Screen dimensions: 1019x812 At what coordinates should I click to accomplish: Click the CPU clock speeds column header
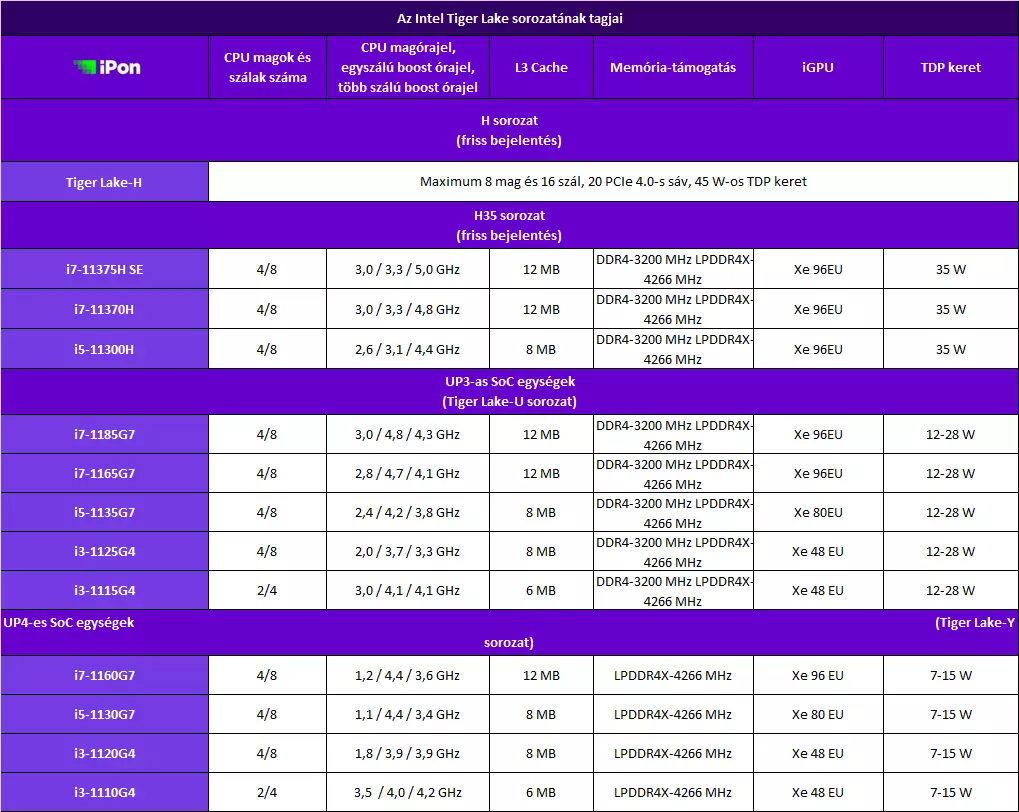407,67
